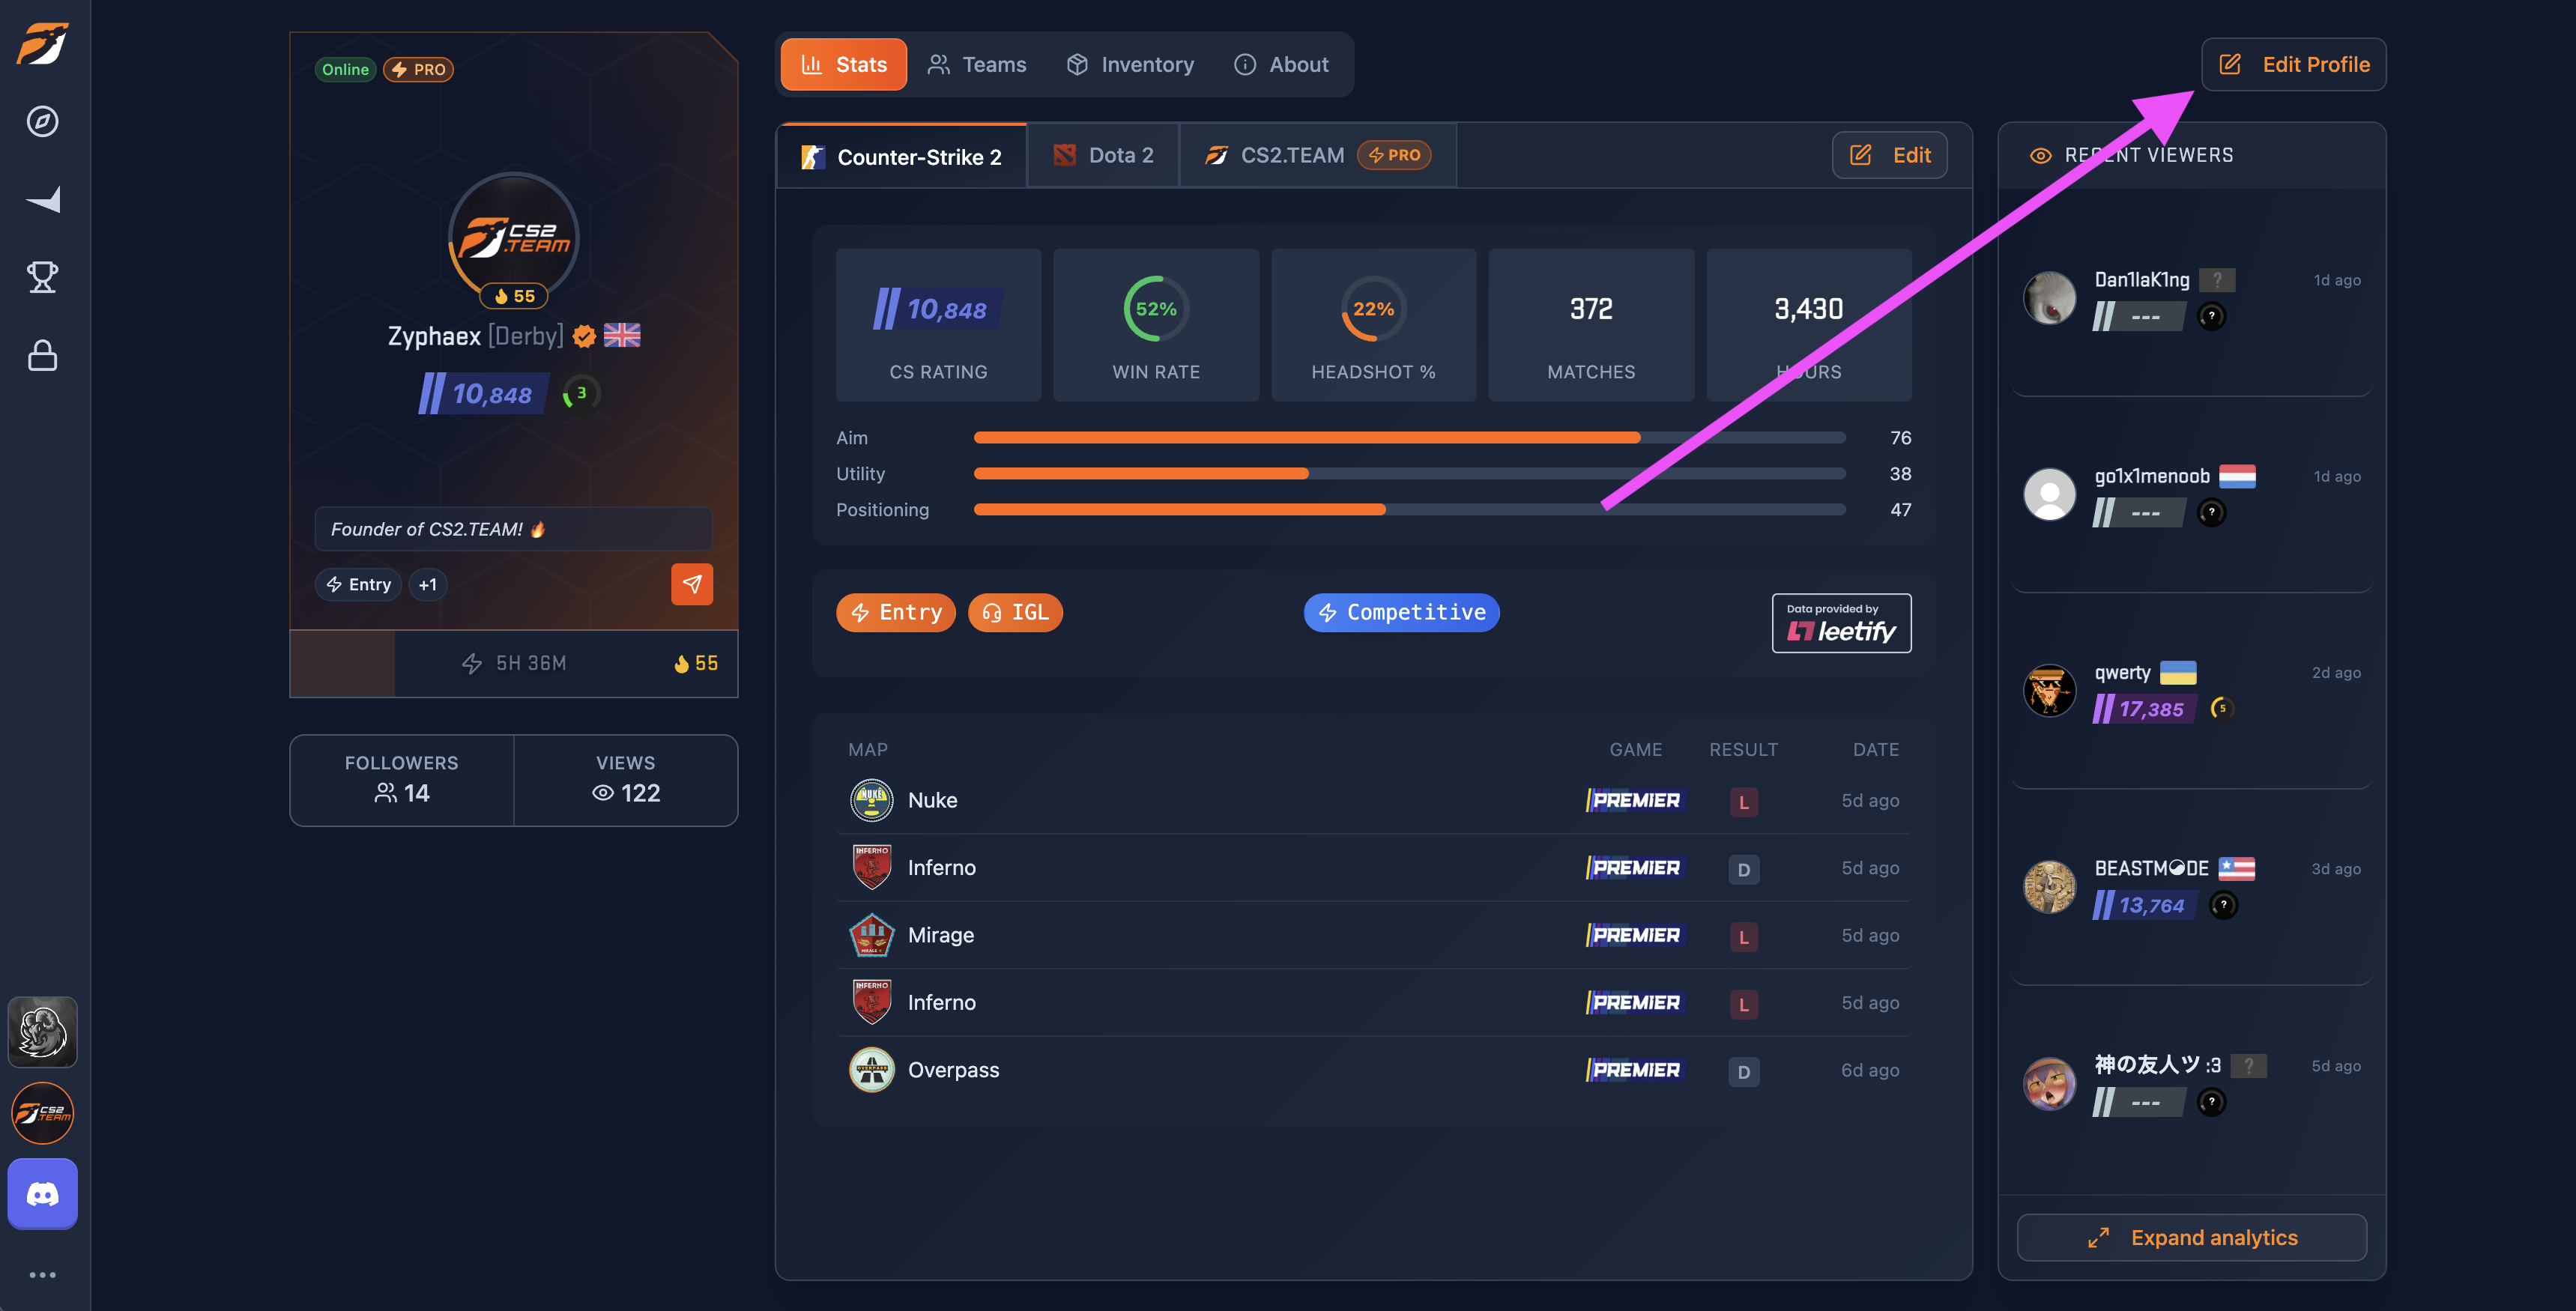
Task: Click the Online status badge
Action: [345, 69]
